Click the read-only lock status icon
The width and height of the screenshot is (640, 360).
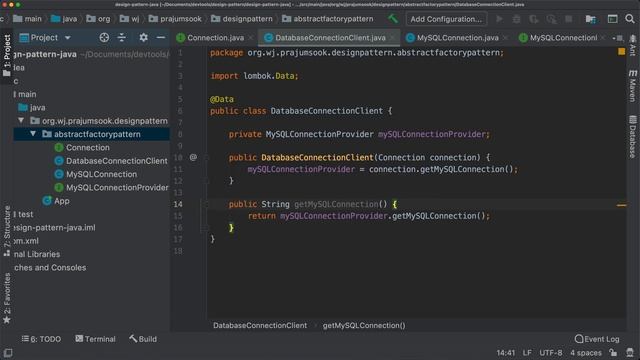tap(613, 353)
